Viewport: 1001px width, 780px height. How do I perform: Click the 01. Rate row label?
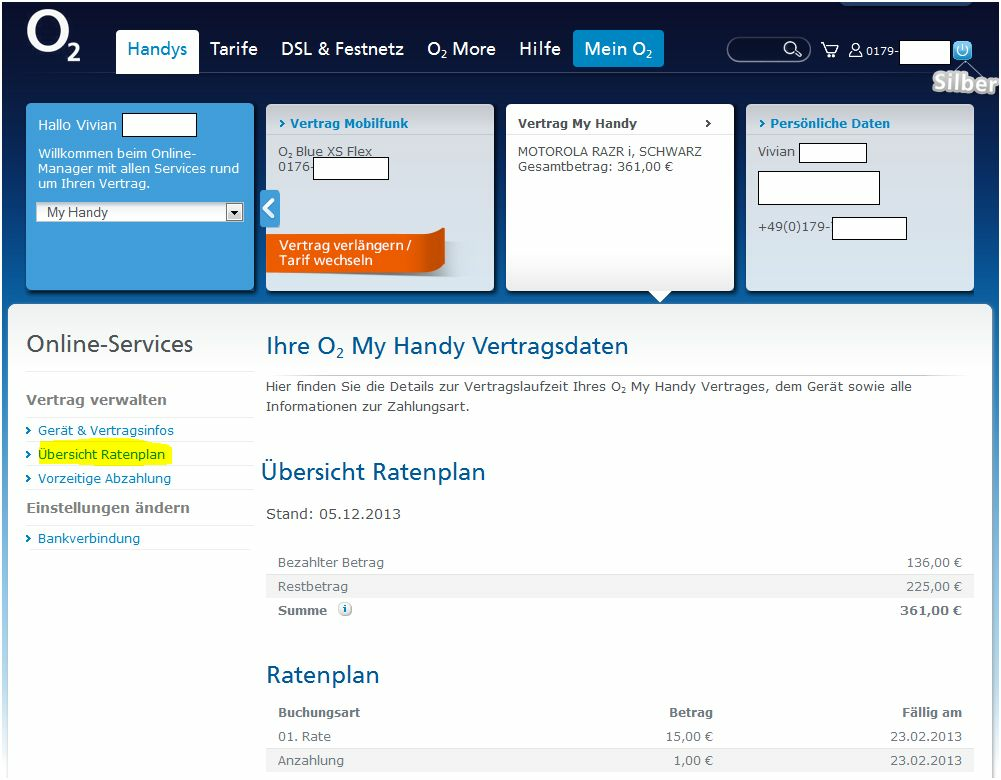pyautogui.click(x=304, y=736)
